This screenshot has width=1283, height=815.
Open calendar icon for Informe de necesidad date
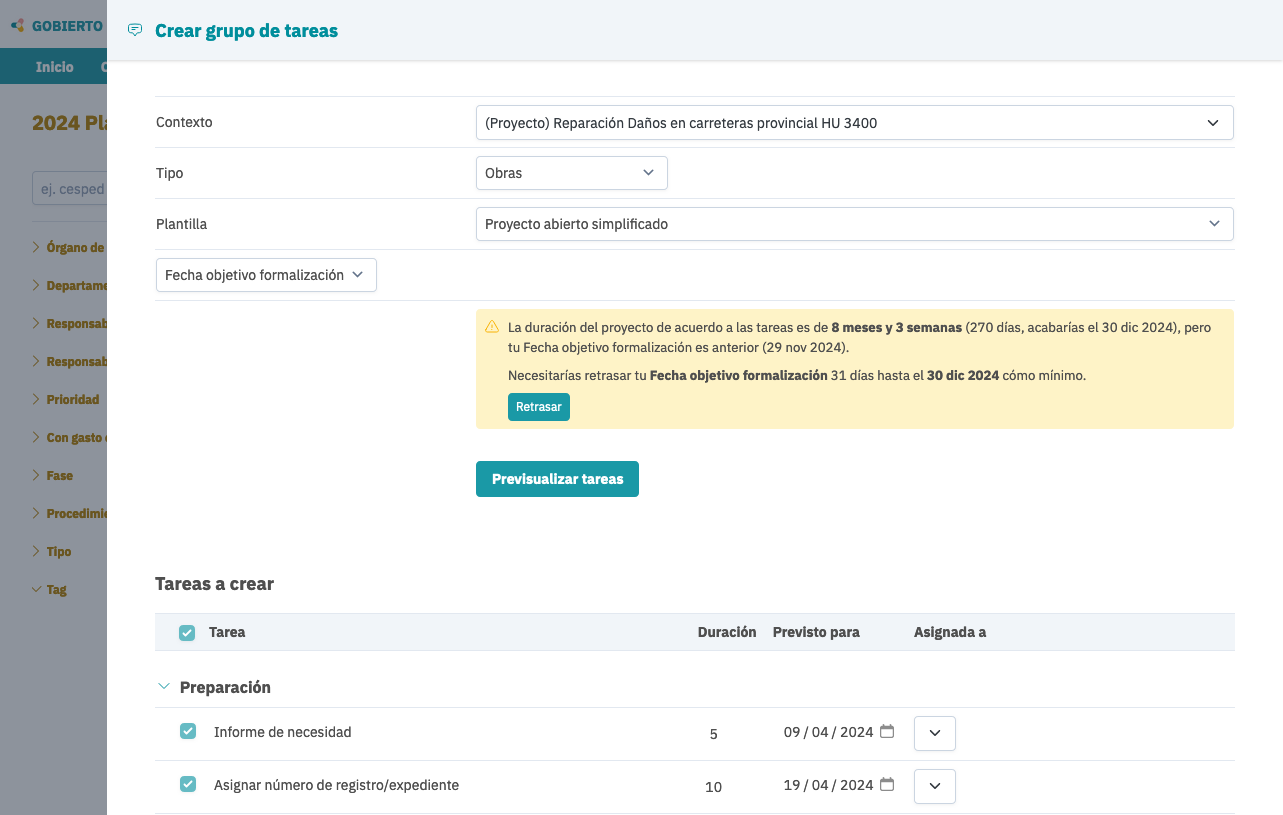887,731
